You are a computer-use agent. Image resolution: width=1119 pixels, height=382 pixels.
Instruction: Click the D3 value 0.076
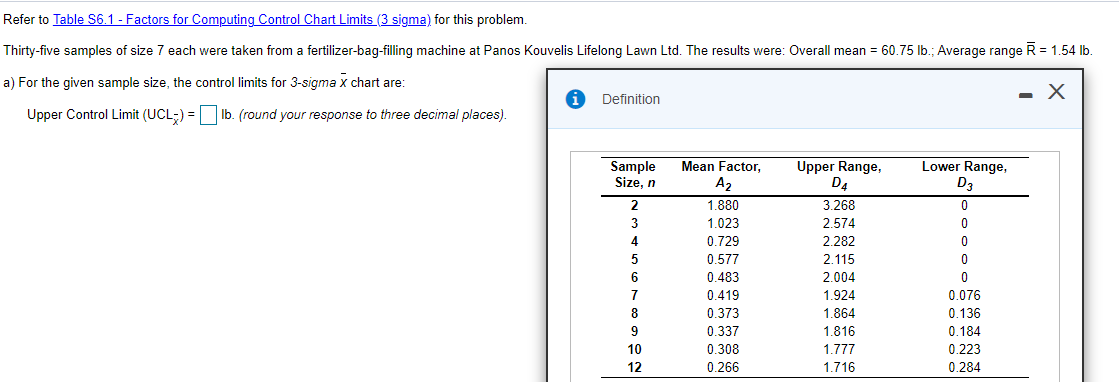tap(964, 296)
